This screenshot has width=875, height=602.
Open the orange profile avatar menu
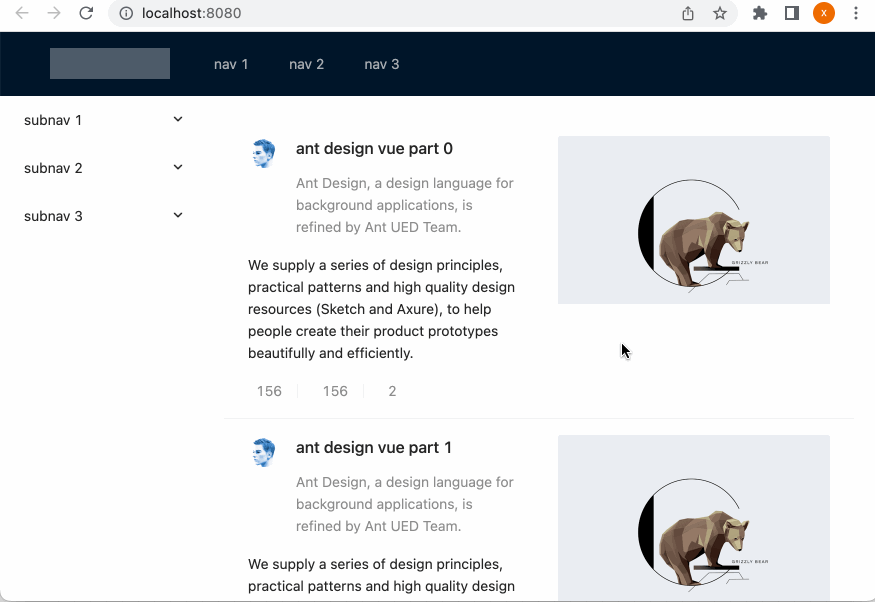point(824,13)
